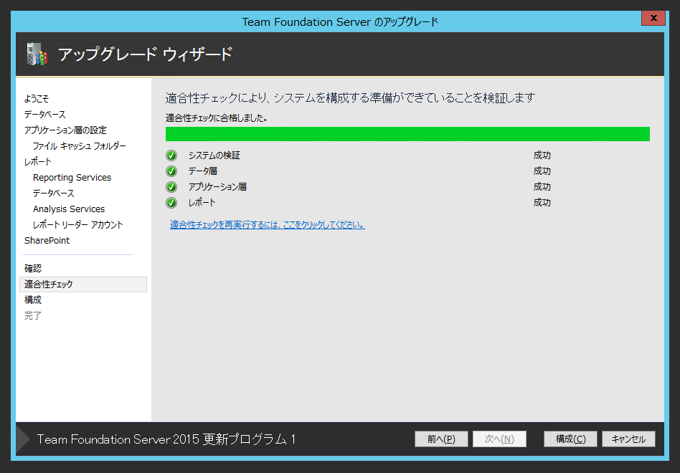The width and height of the screenshot is (680, 473).
Task: Click the greyed 完了 step
Action: click(x=33, y=316)
